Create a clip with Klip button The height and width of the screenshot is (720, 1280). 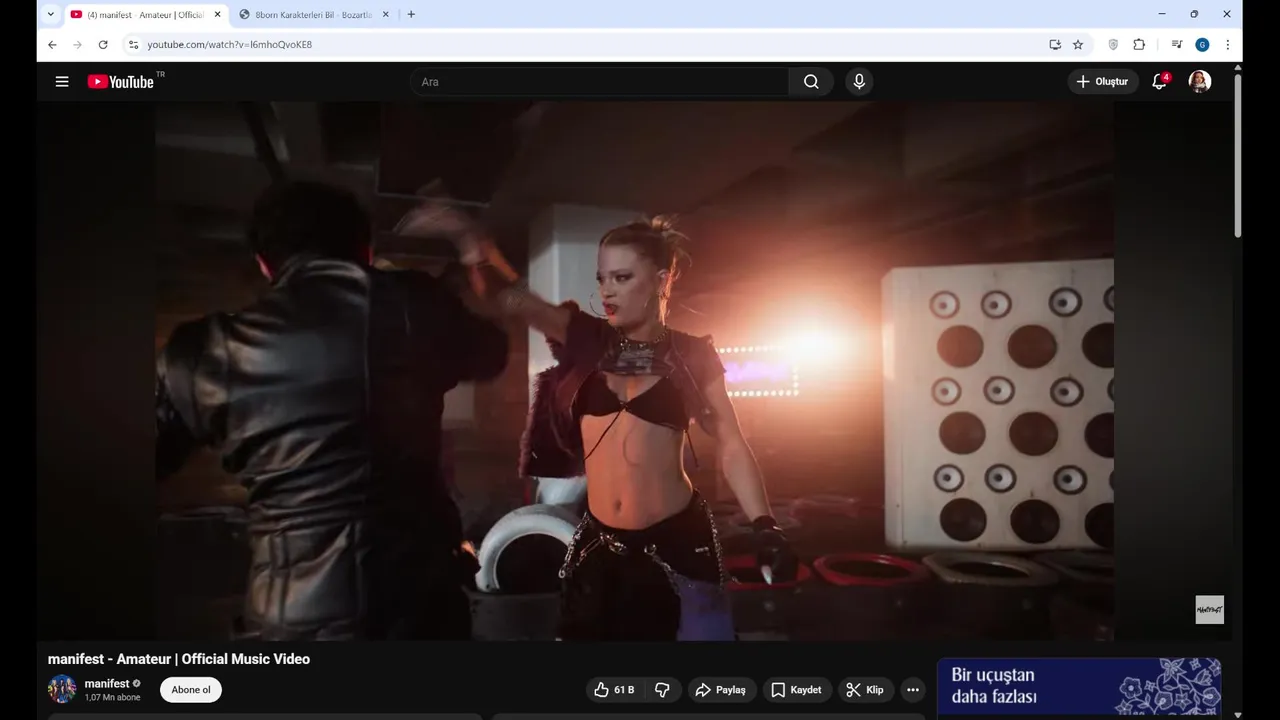(865, 690)
